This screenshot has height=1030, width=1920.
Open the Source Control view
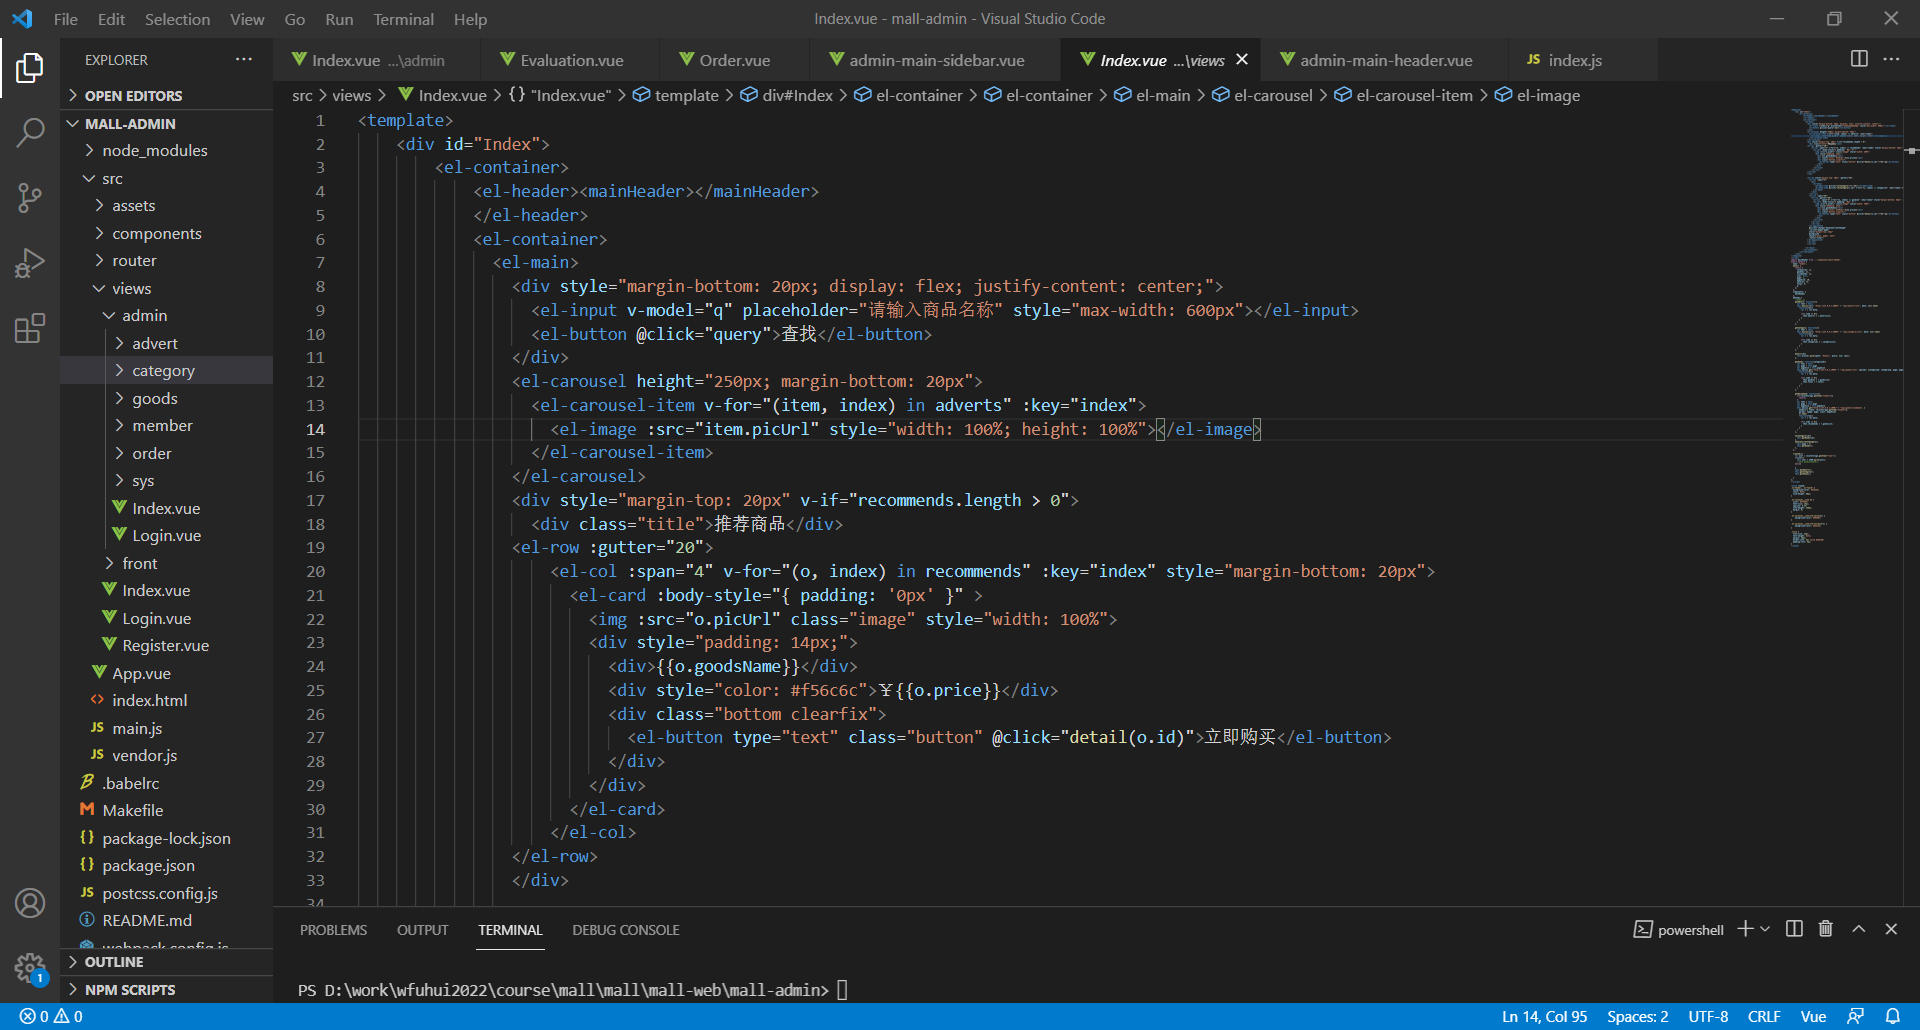point(30,197)
